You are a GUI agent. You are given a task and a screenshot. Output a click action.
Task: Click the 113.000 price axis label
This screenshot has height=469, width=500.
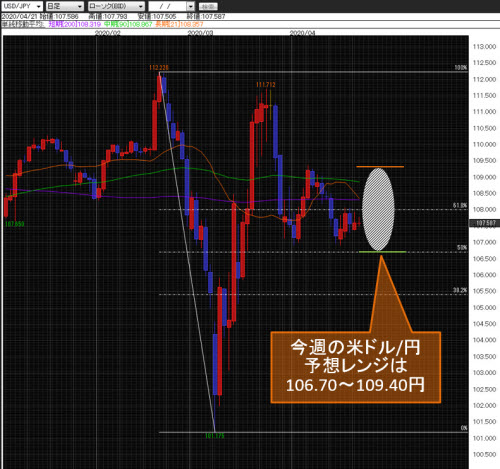tap(484, 47)
